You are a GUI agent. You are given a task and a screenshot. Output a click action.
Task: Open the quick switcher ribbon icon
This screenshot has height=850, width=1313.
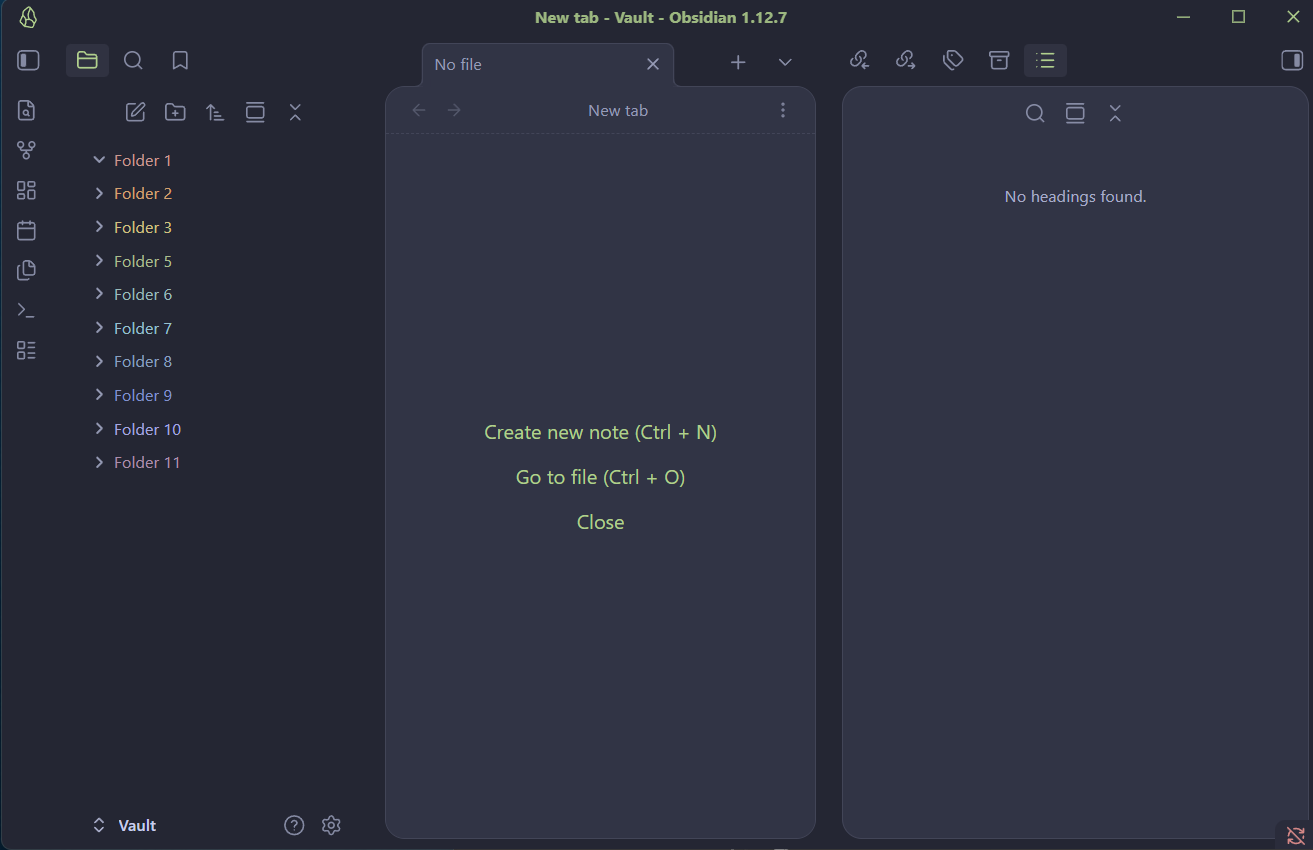point(27,110)
